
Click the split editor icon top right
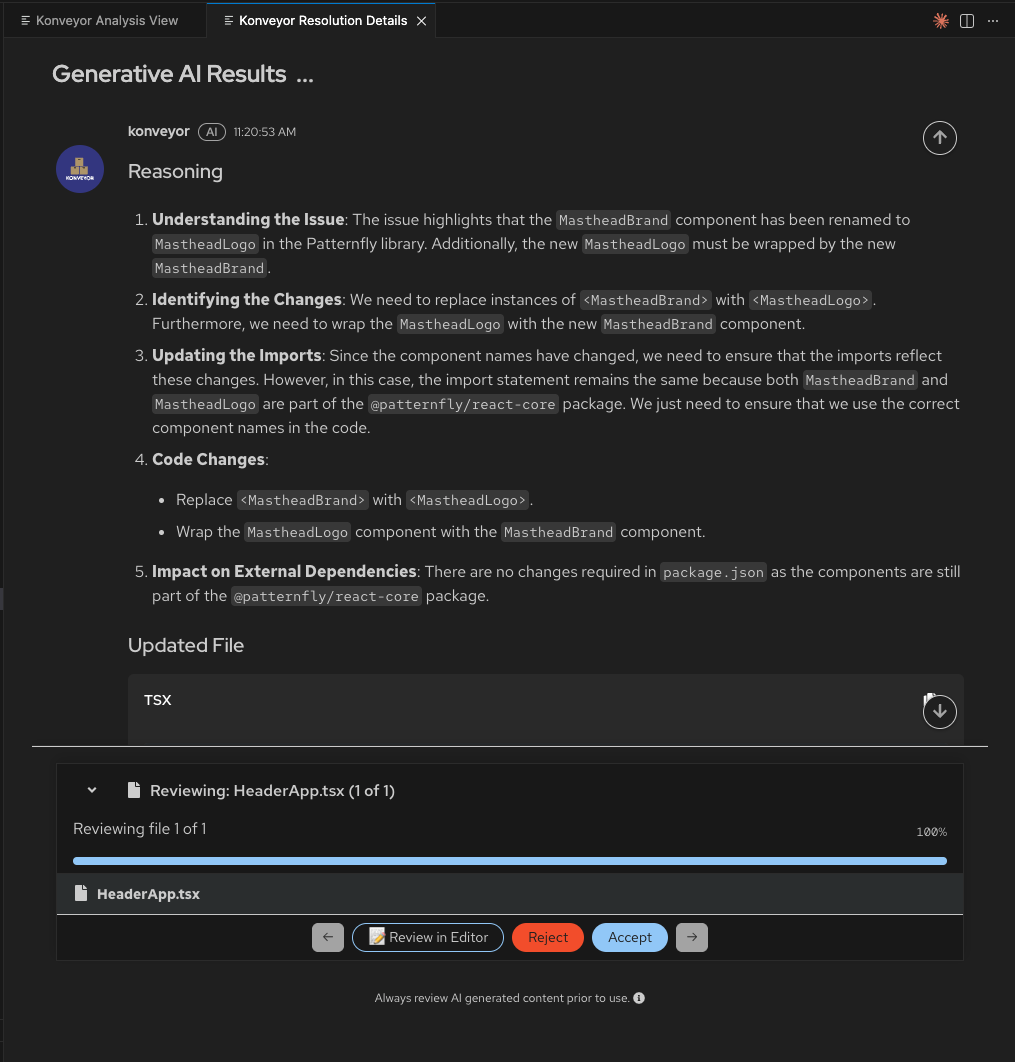coord(967,20)
